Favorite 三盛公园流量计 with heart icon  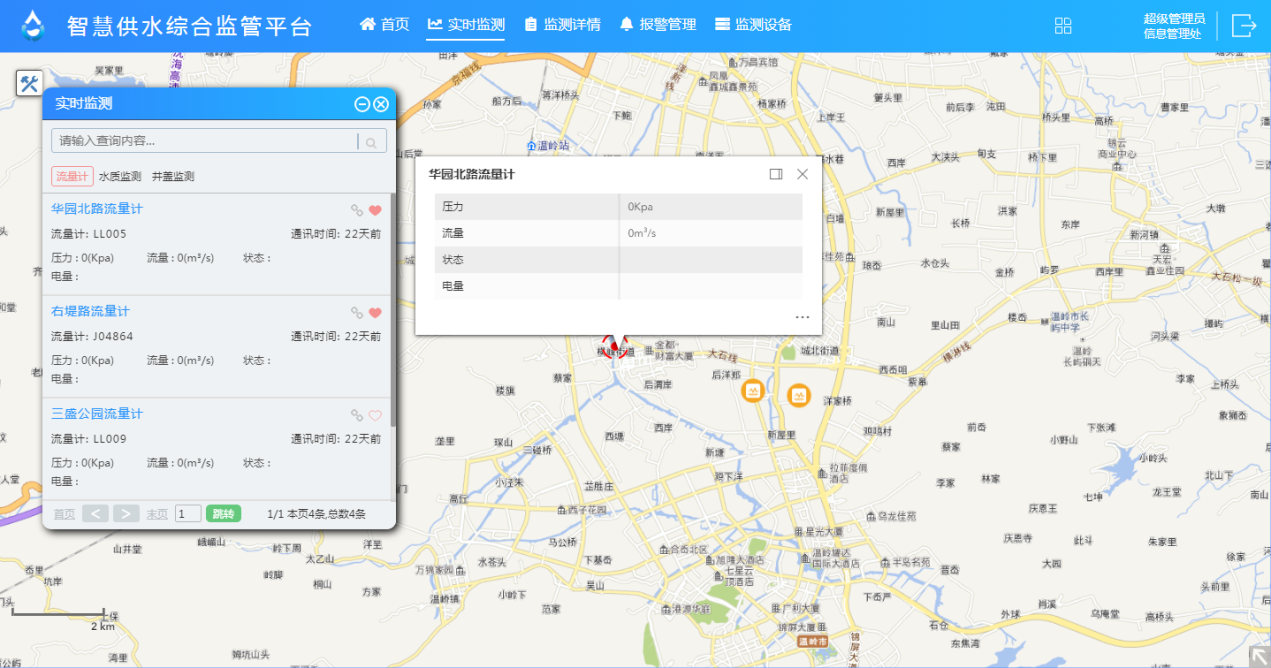[375, 415]
